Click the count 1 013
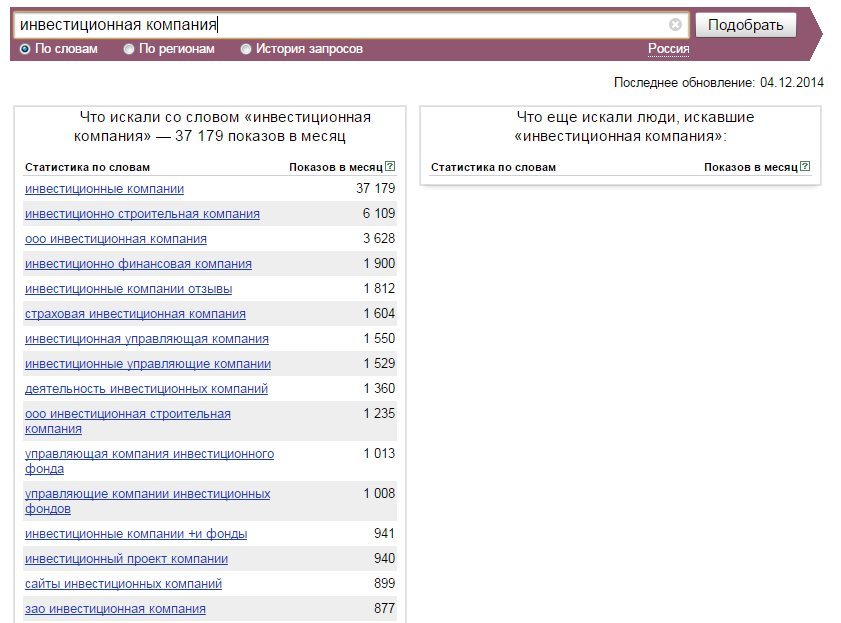The height and width of the screenshot is (623, 841). click(x=379, y=454)
